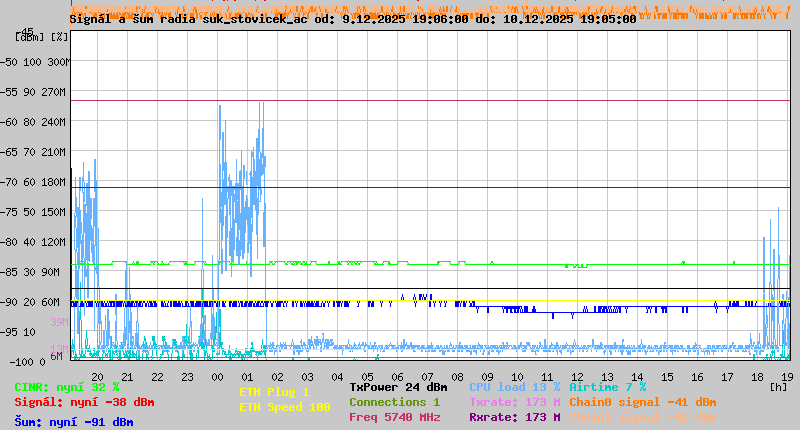The height and width of the screenshot is (430, 800).
Task: Select the red Signál nyní -38 dBm label
Action: [x=84, y=402]
